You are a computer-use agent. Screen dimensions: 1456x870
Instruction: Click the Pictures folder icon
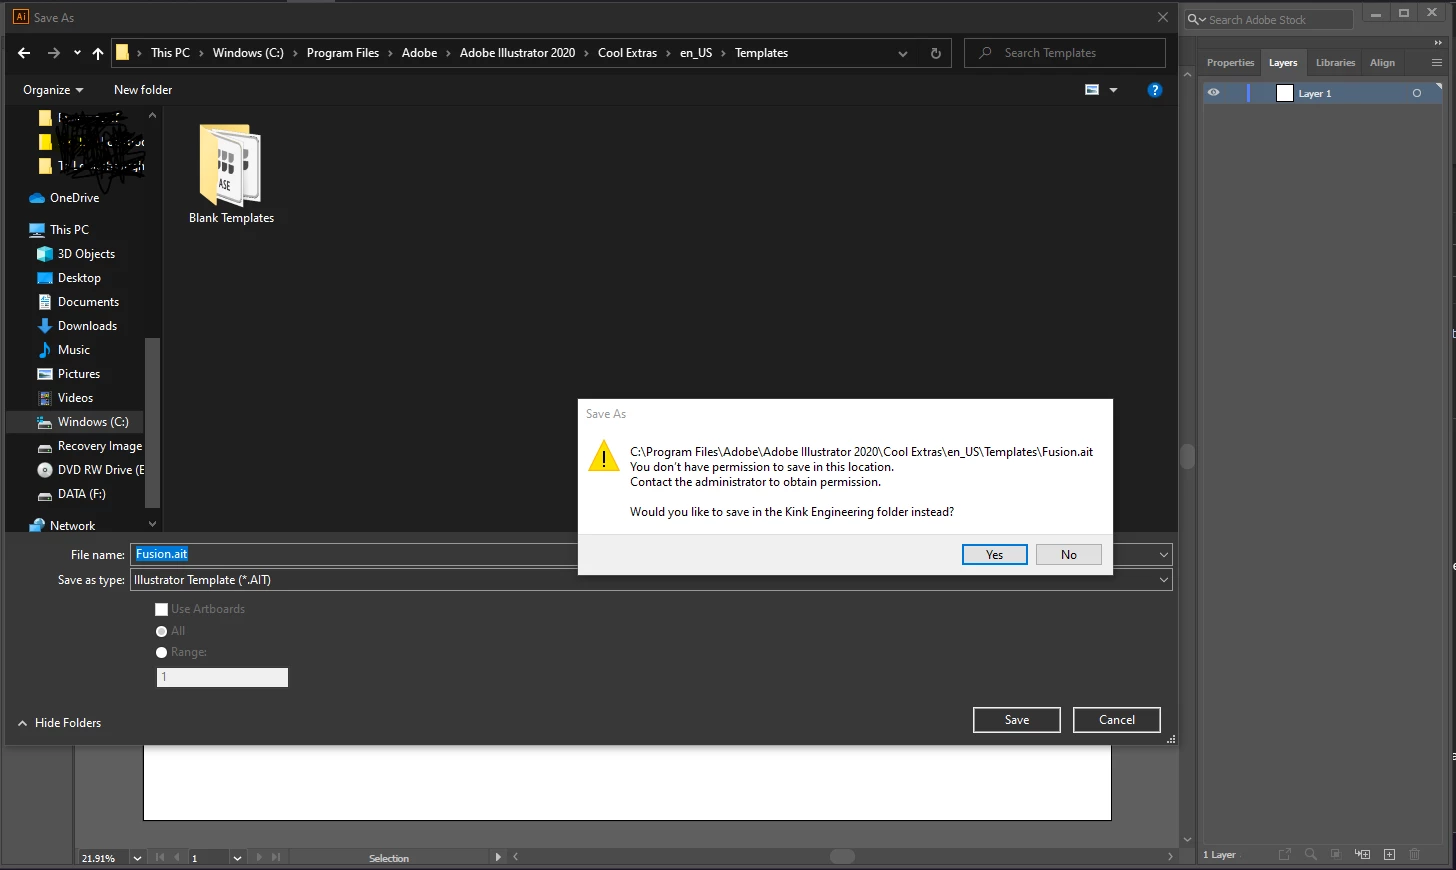coord(44,374)
